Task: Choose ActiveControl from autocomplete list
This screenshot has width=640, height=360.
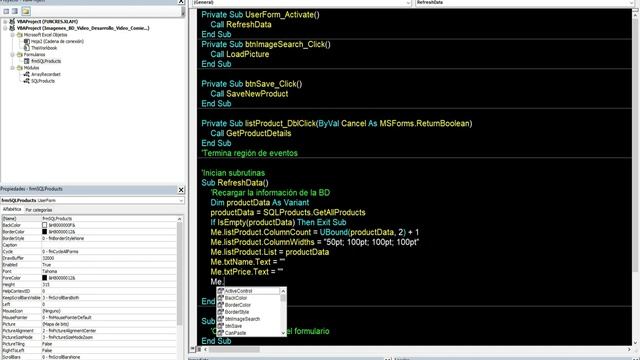Action: pos(248,291)
